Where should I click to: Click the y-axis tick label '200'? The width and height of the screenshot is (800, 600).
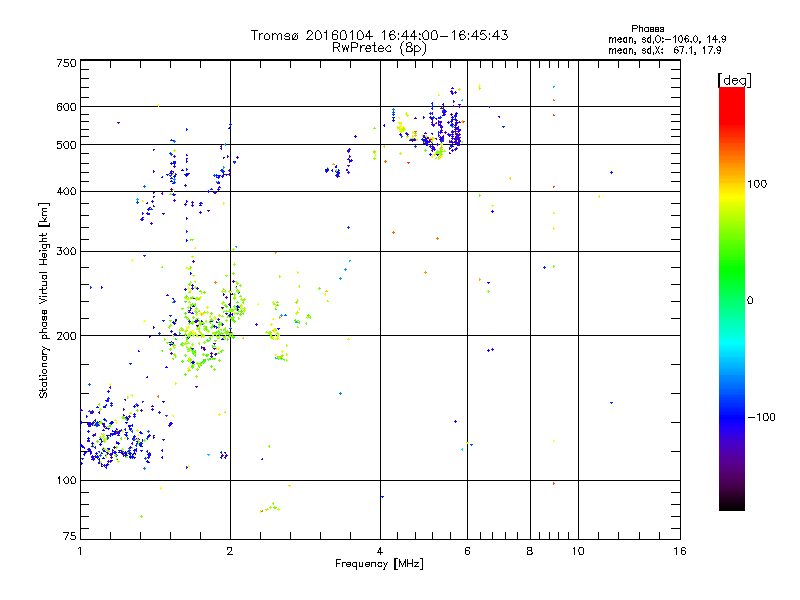click(66, 336)
